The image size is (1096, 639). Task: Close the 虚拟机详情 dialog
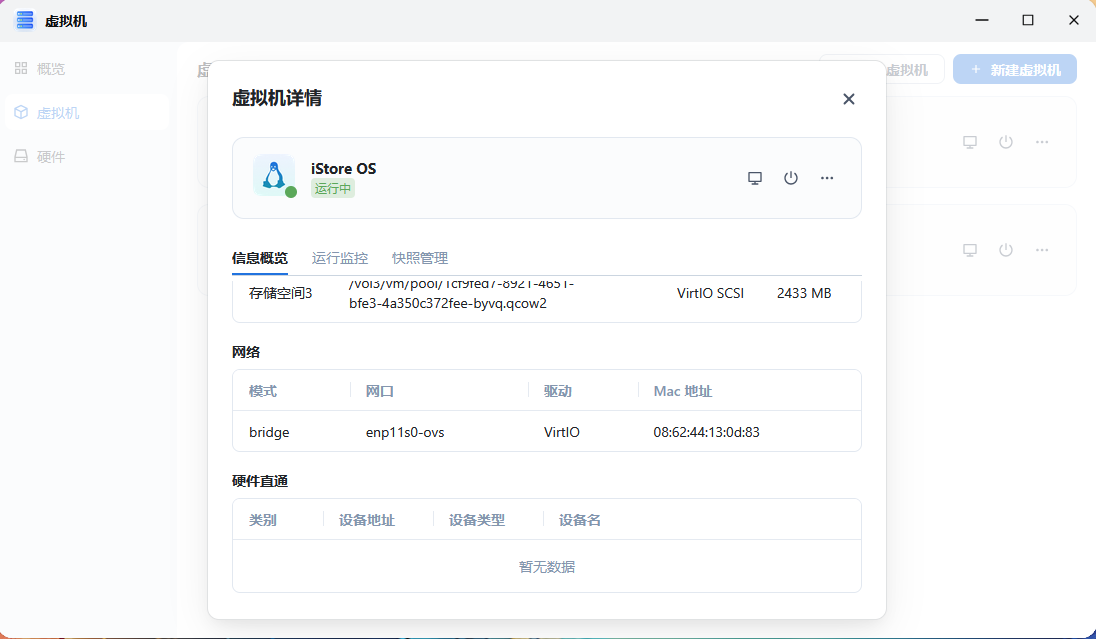(x=849, y=99)
